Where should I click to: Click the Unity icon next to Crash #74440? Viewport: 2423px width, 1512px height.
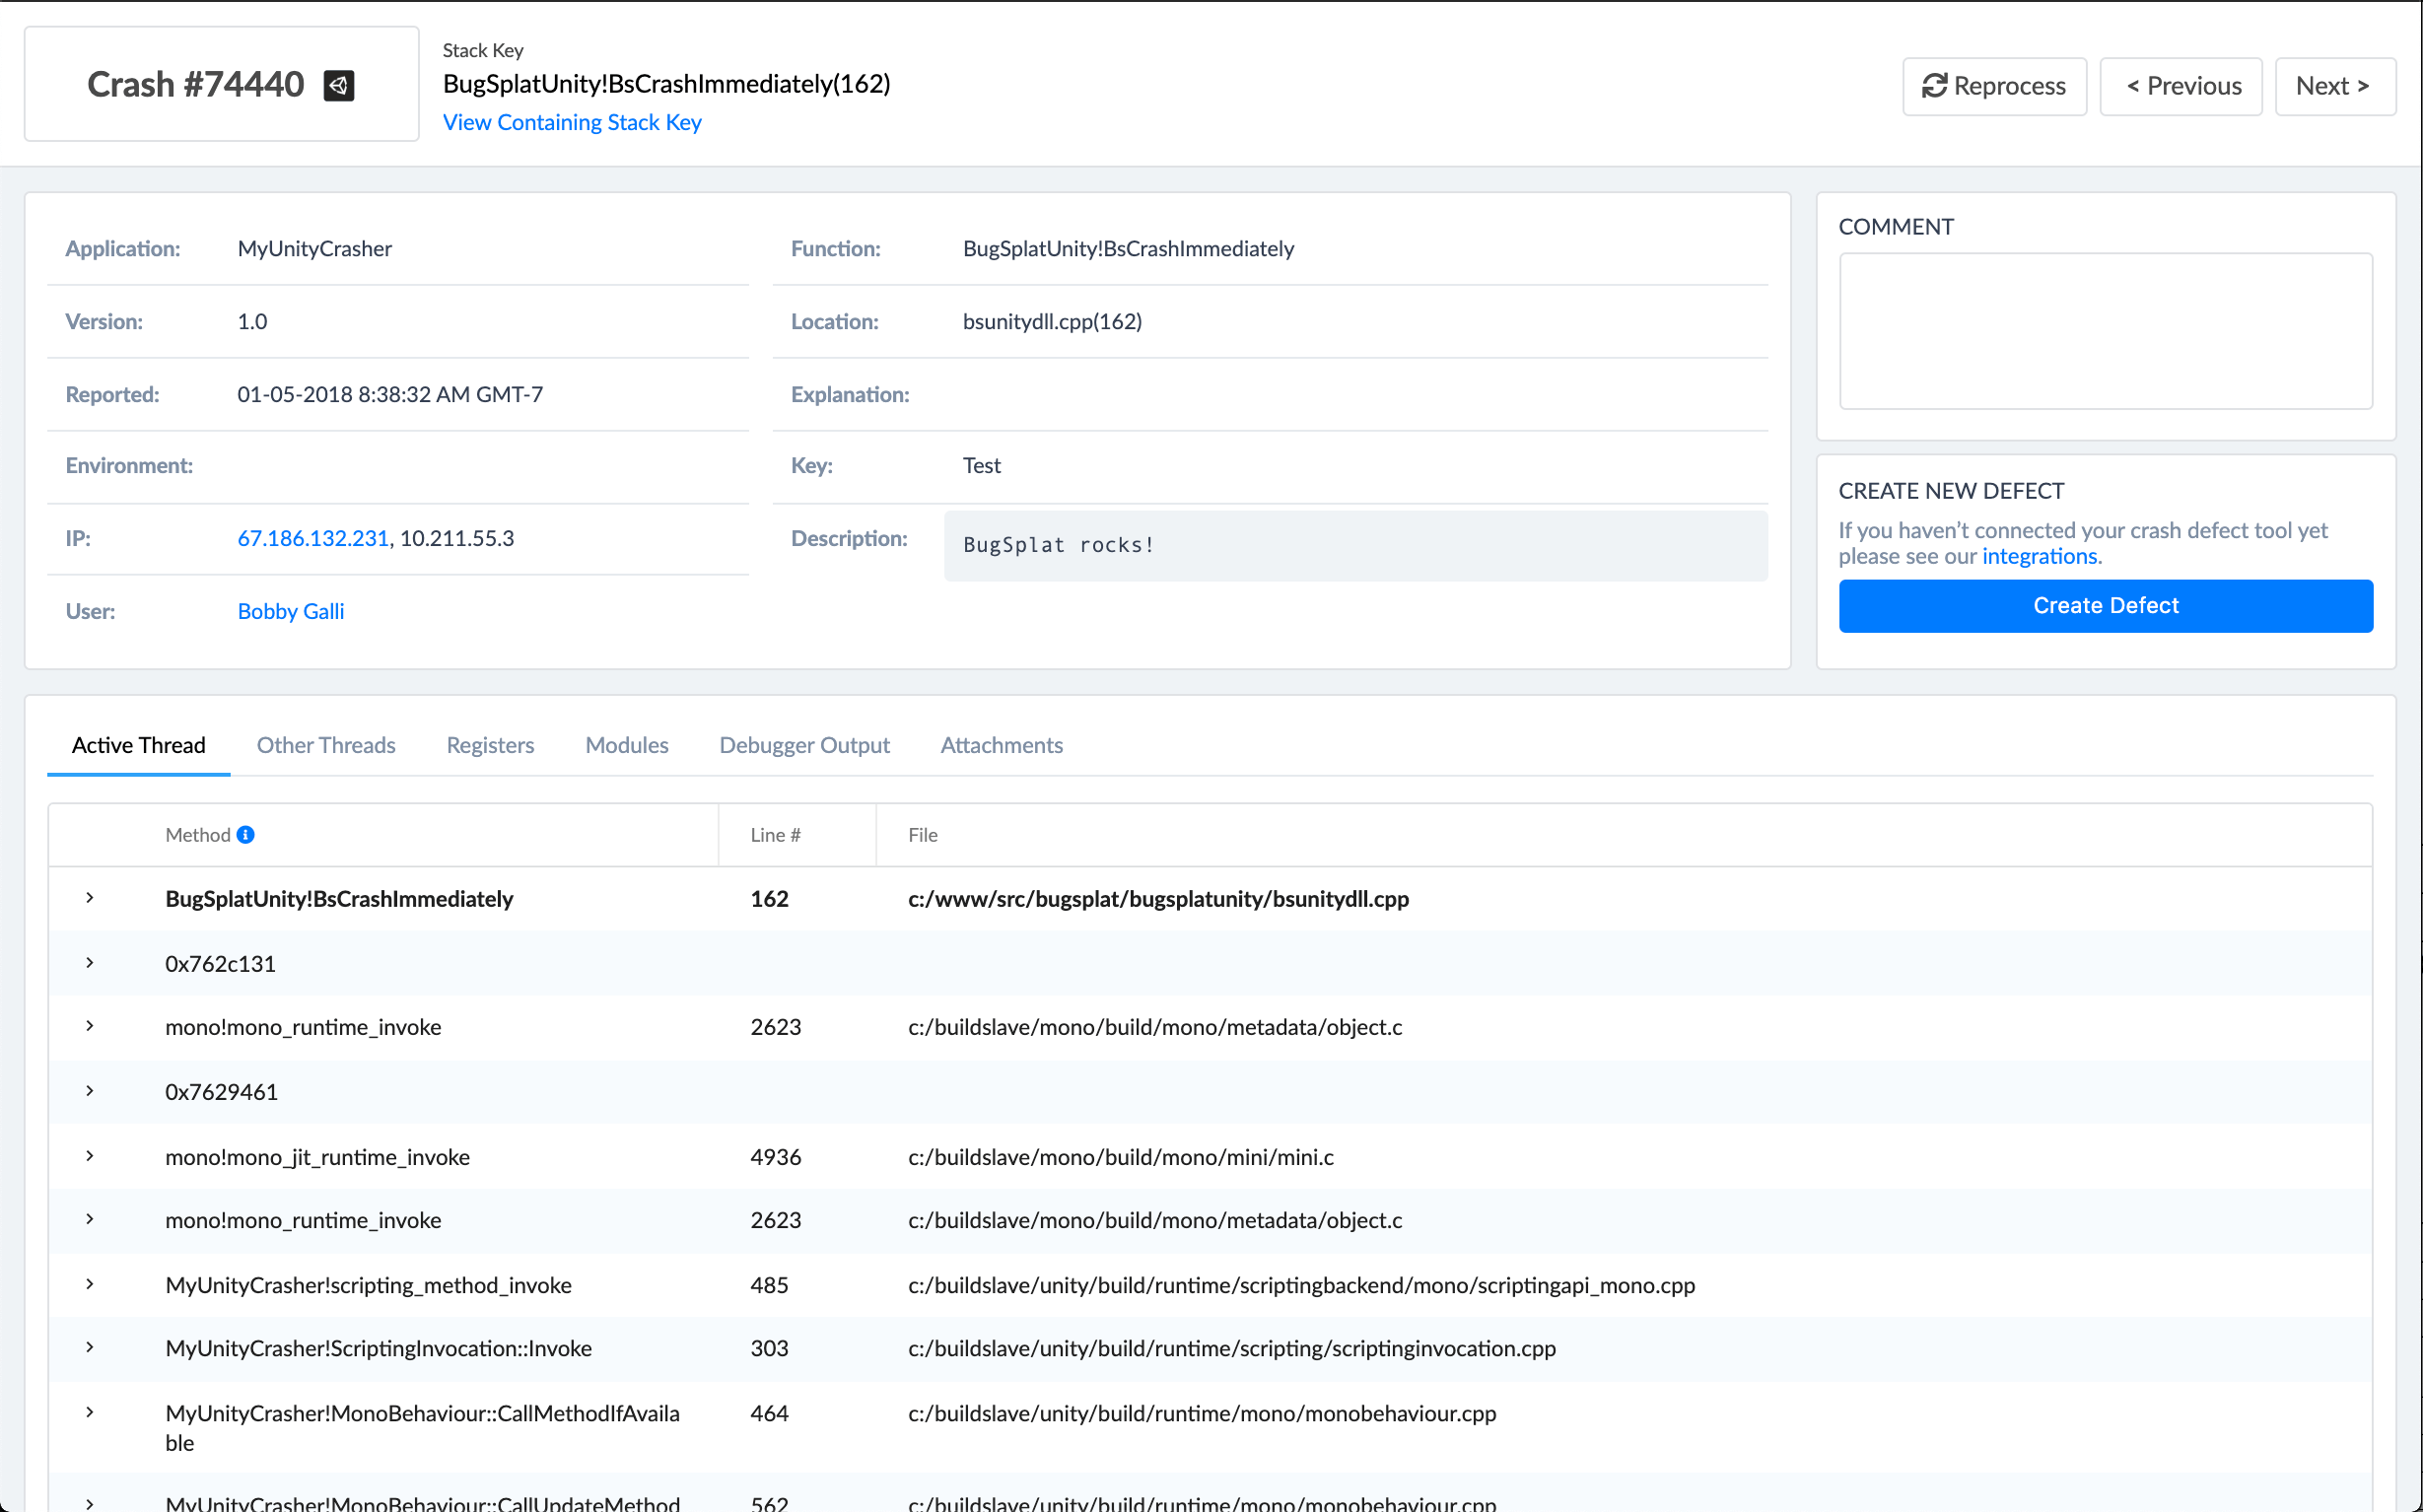(339, 86)
